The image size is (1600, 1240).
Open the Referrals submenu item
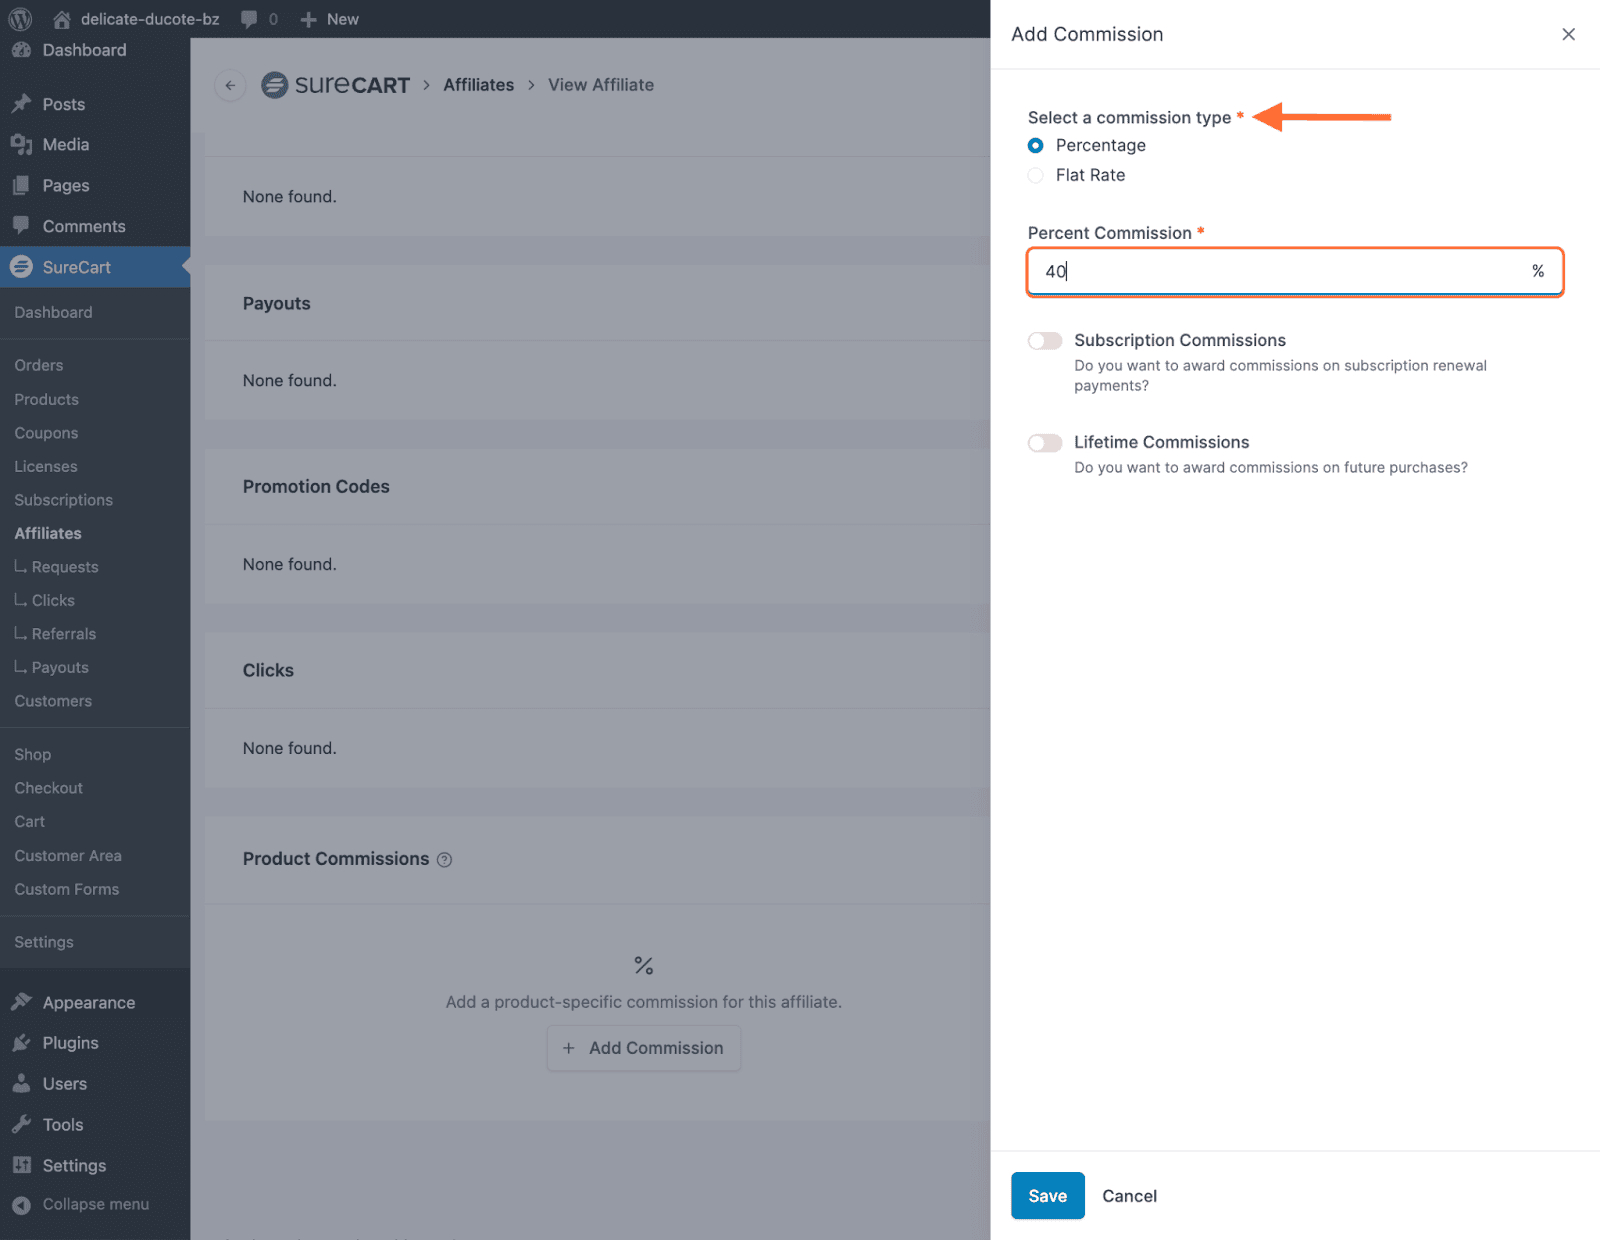(64, 634)
